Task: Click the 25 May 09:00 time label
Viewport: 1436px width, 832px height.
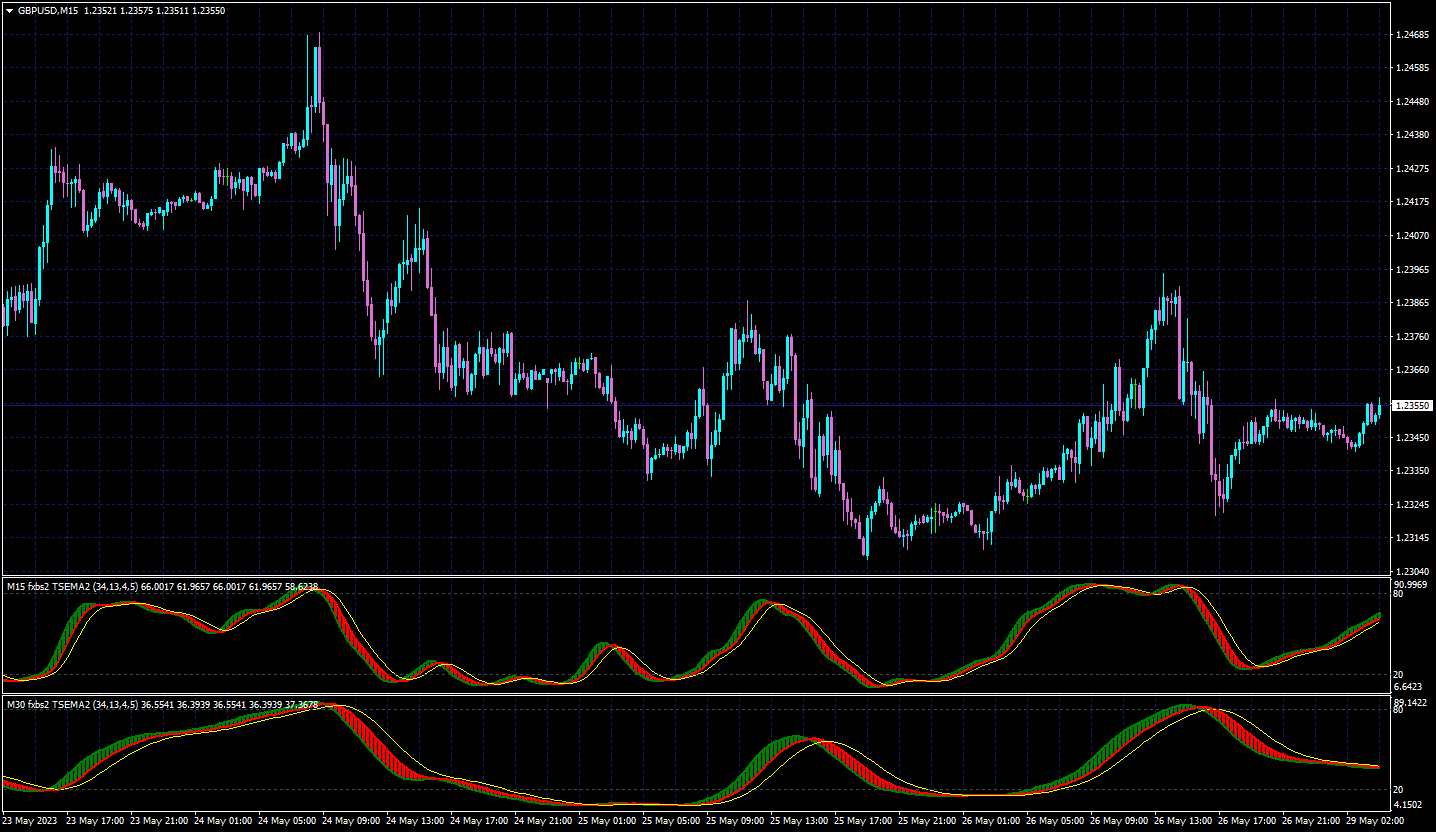Action: [735, 820]
